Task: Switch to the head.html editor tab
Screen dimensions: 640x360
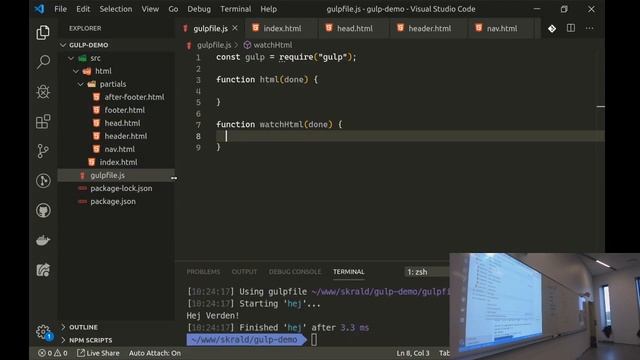Action: pos(354,28)
